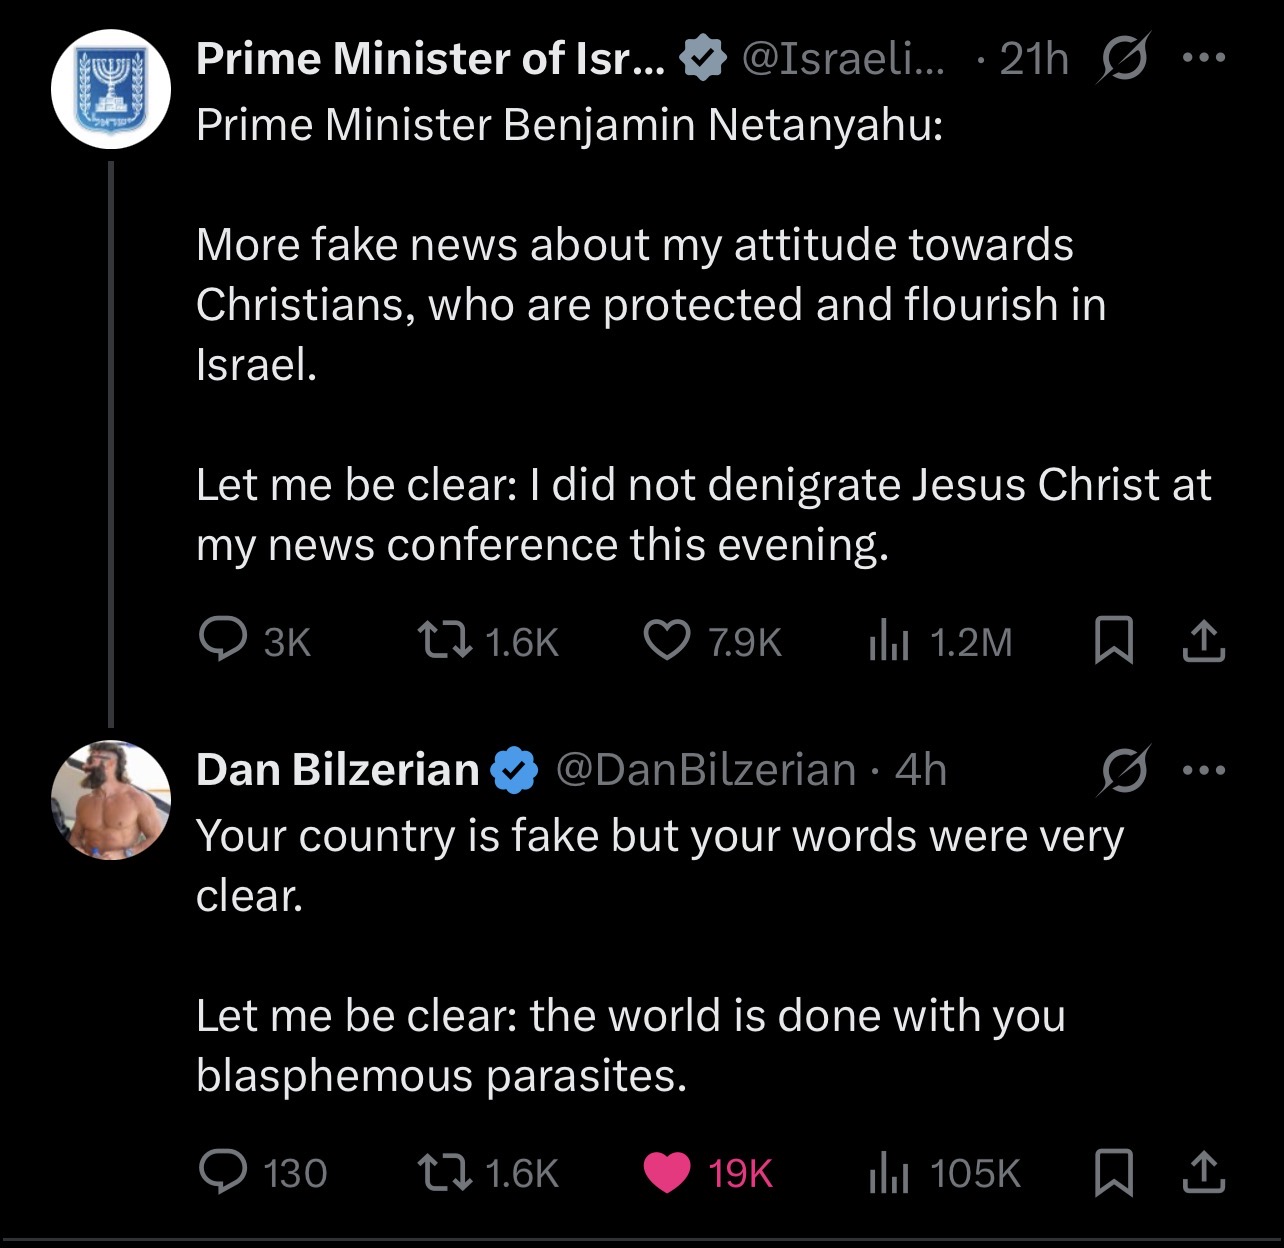Share Dan Bilzerian's reply

click(1203, 1172)
